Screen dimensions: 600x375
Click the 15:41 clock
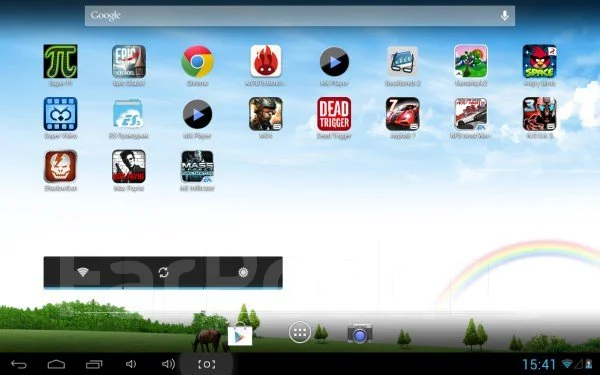[x=539, y=364]
